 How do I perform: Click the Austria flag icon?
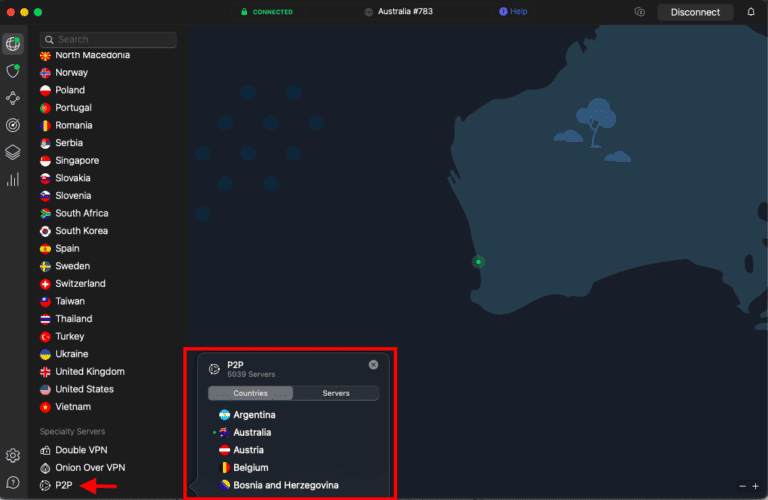[x=224, y=450]
